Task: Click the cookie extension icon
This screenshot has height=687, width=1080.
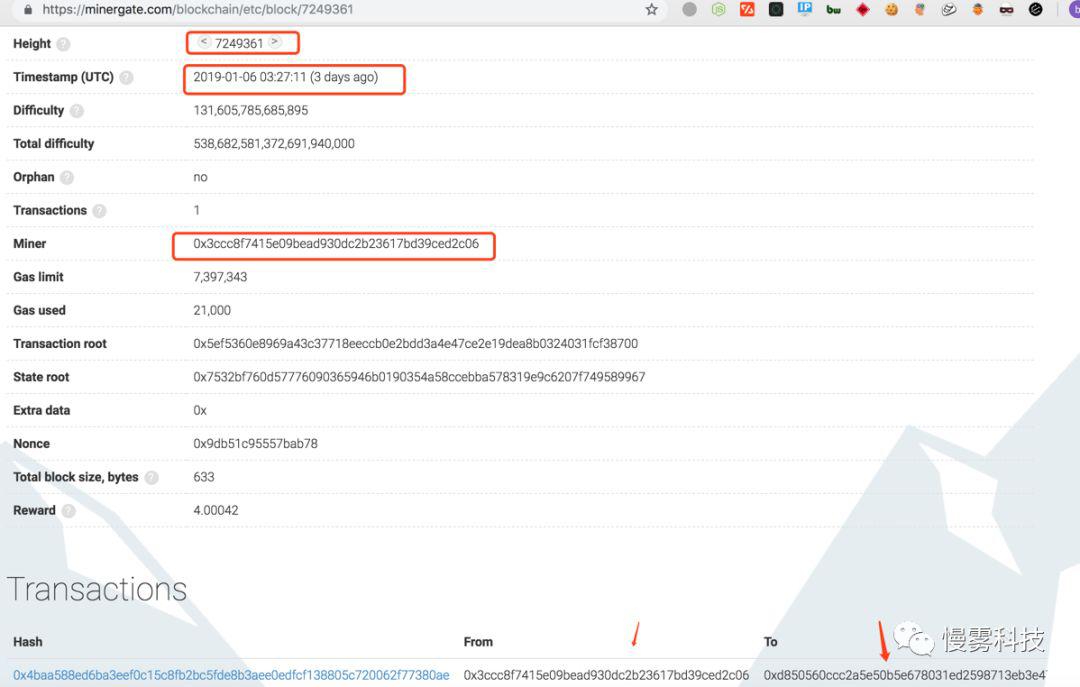Action: point(891,10)
